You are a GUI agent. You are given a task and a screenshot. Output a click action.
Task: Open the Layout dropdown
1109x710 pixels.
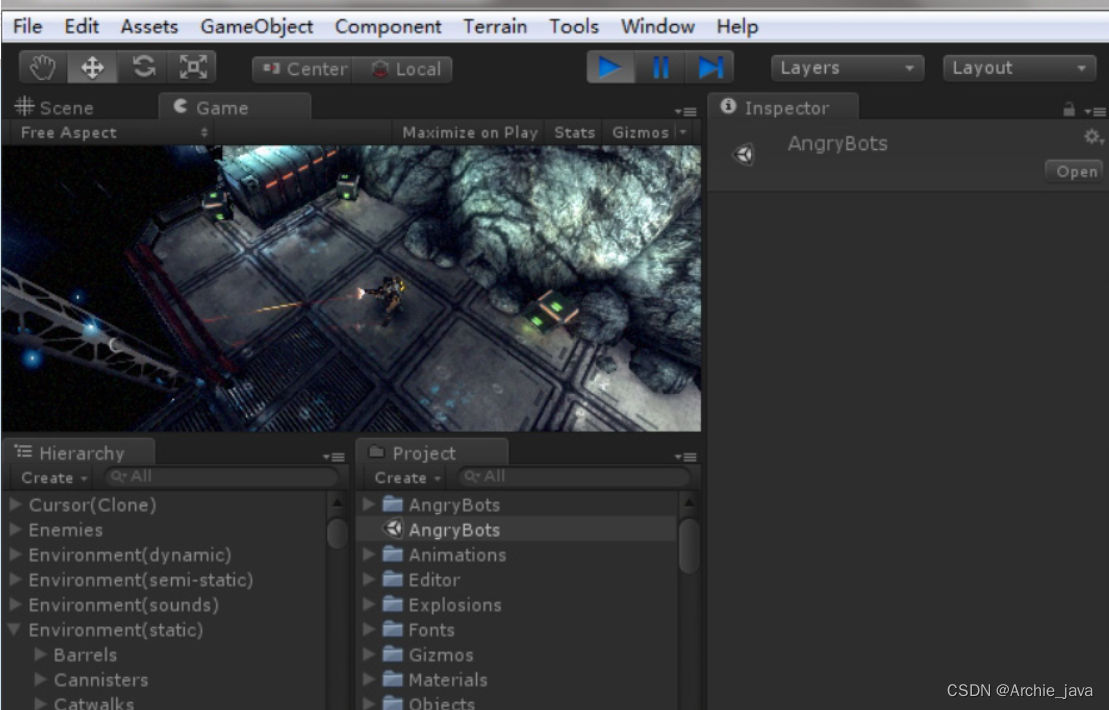pos(1018,68)
